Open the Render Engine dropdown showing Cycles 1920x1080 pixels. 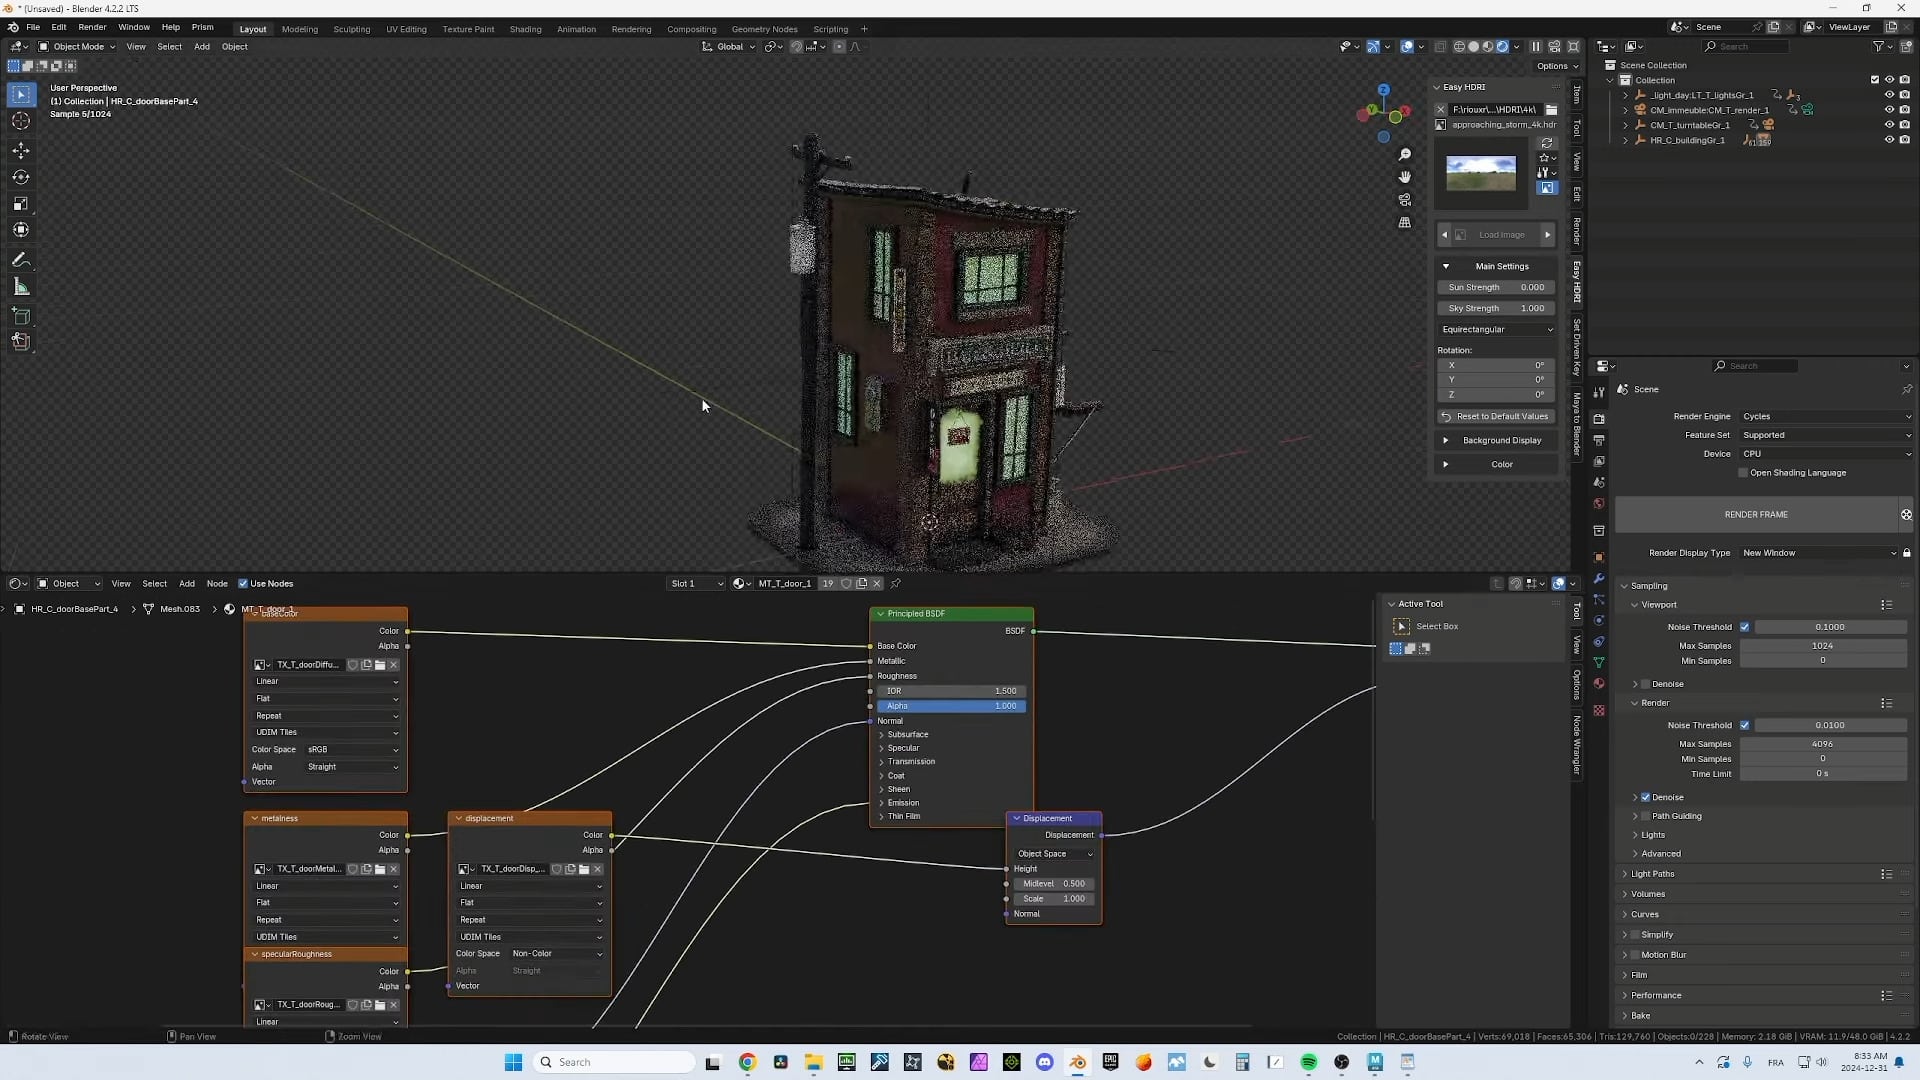(1825, 416)
